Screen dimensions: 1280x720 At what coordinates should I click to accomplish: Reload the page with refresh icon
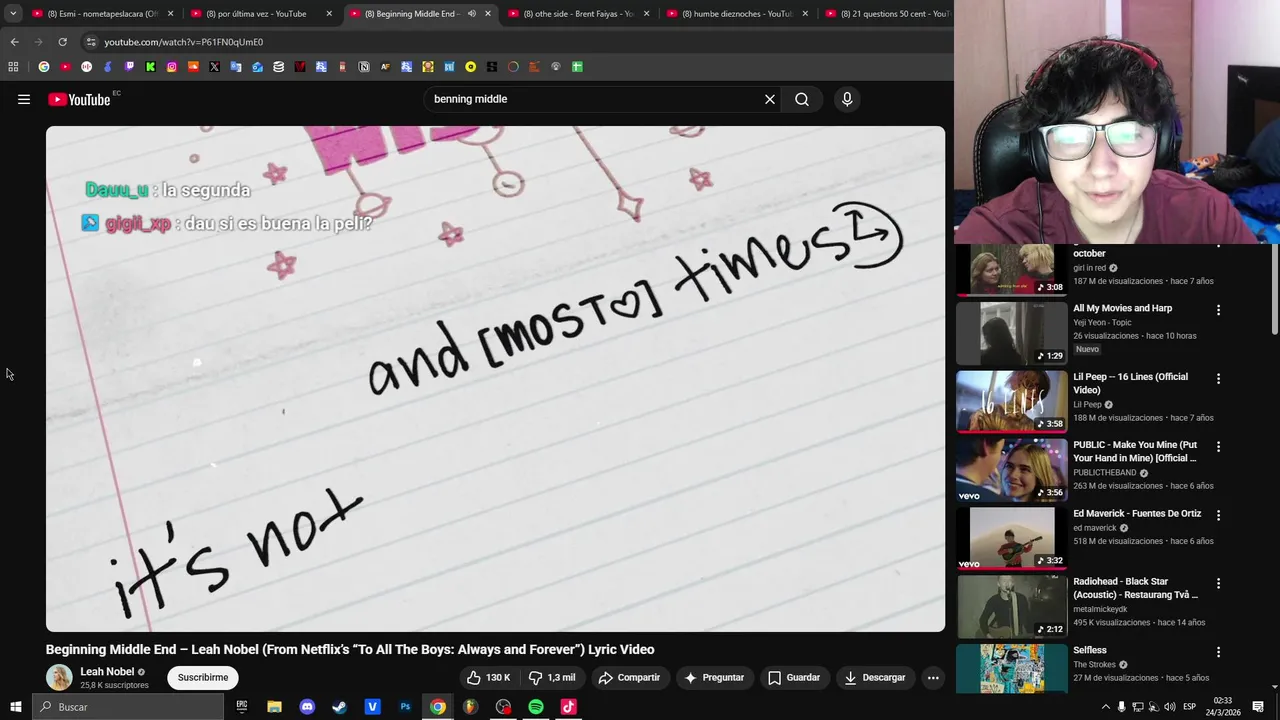click(62, 42)
